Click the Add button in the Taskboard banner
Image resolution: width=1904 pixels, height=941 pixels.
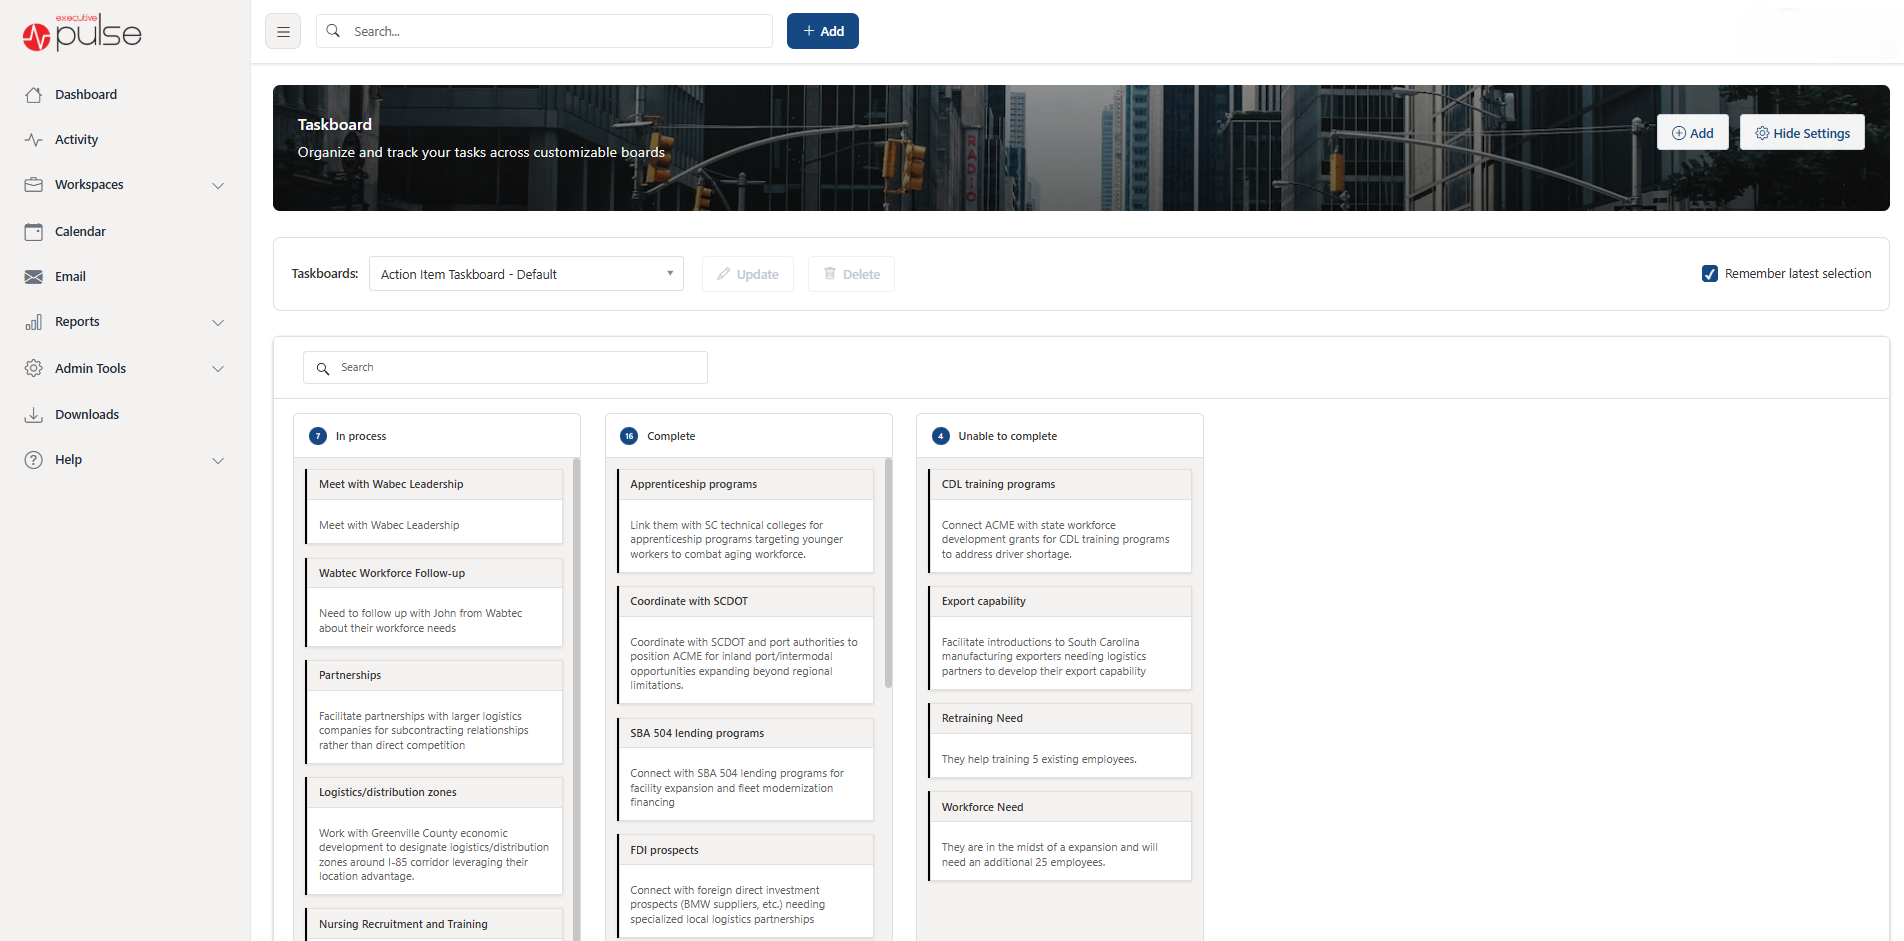click(1692, 132)
